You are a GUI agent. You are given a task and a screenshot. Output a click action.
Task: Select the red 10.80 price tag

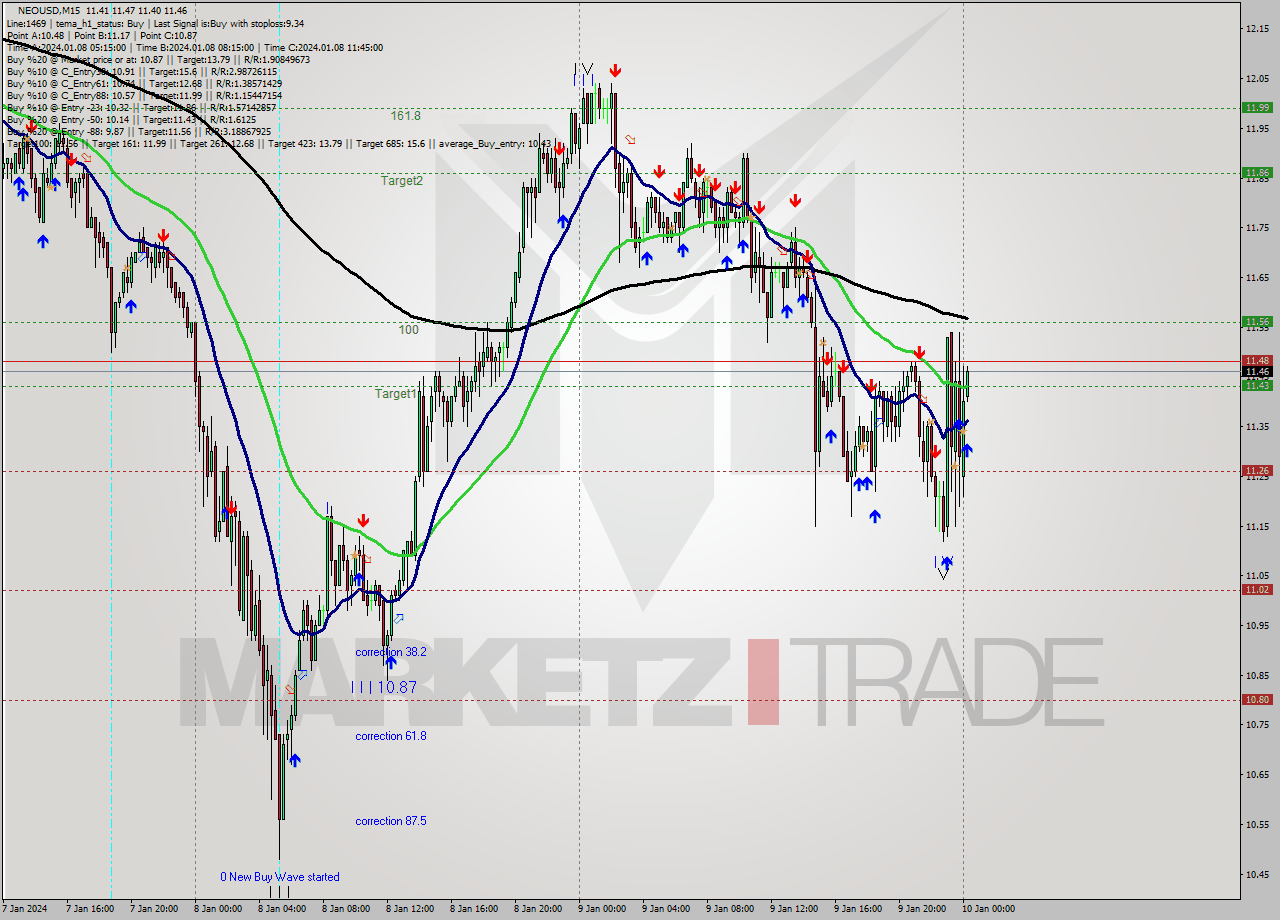tap(1257, 700)
